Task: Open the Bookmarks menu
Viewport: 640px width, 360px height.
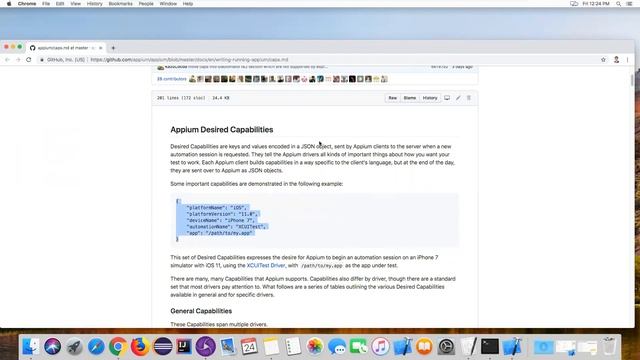Action: [x=120, y=4]
